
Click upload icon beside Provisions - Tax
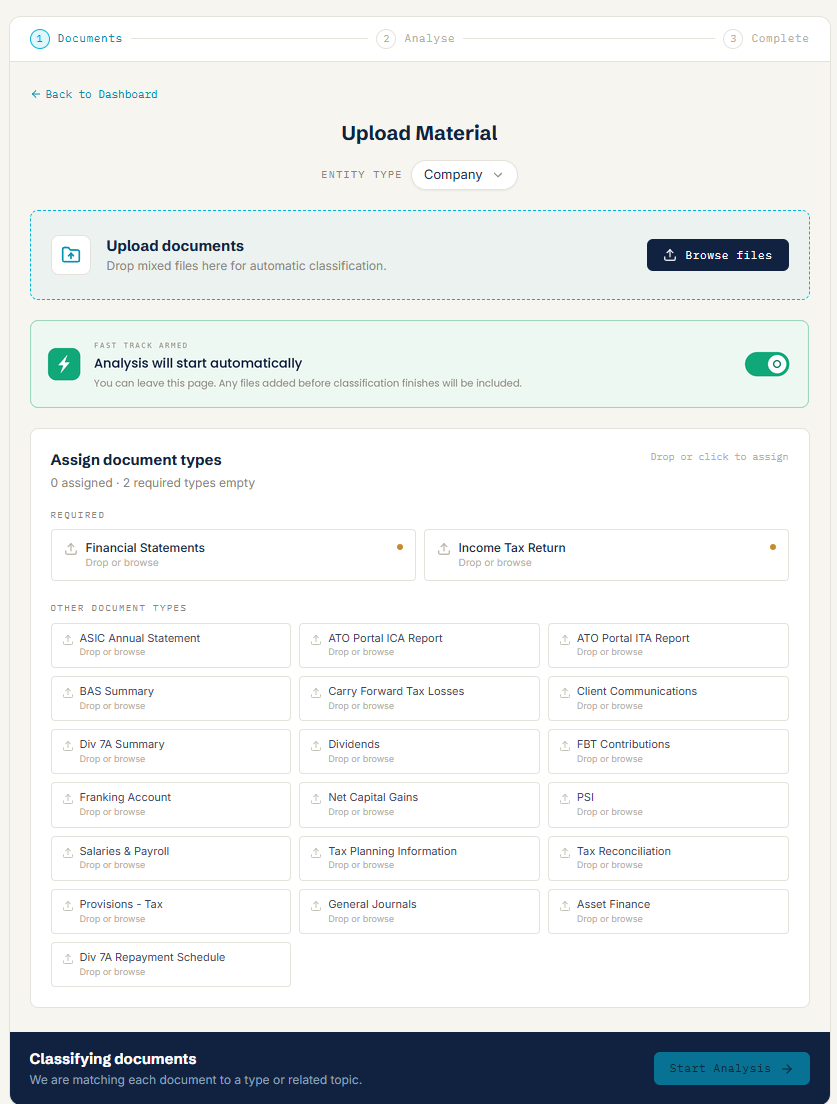point(68,905)
